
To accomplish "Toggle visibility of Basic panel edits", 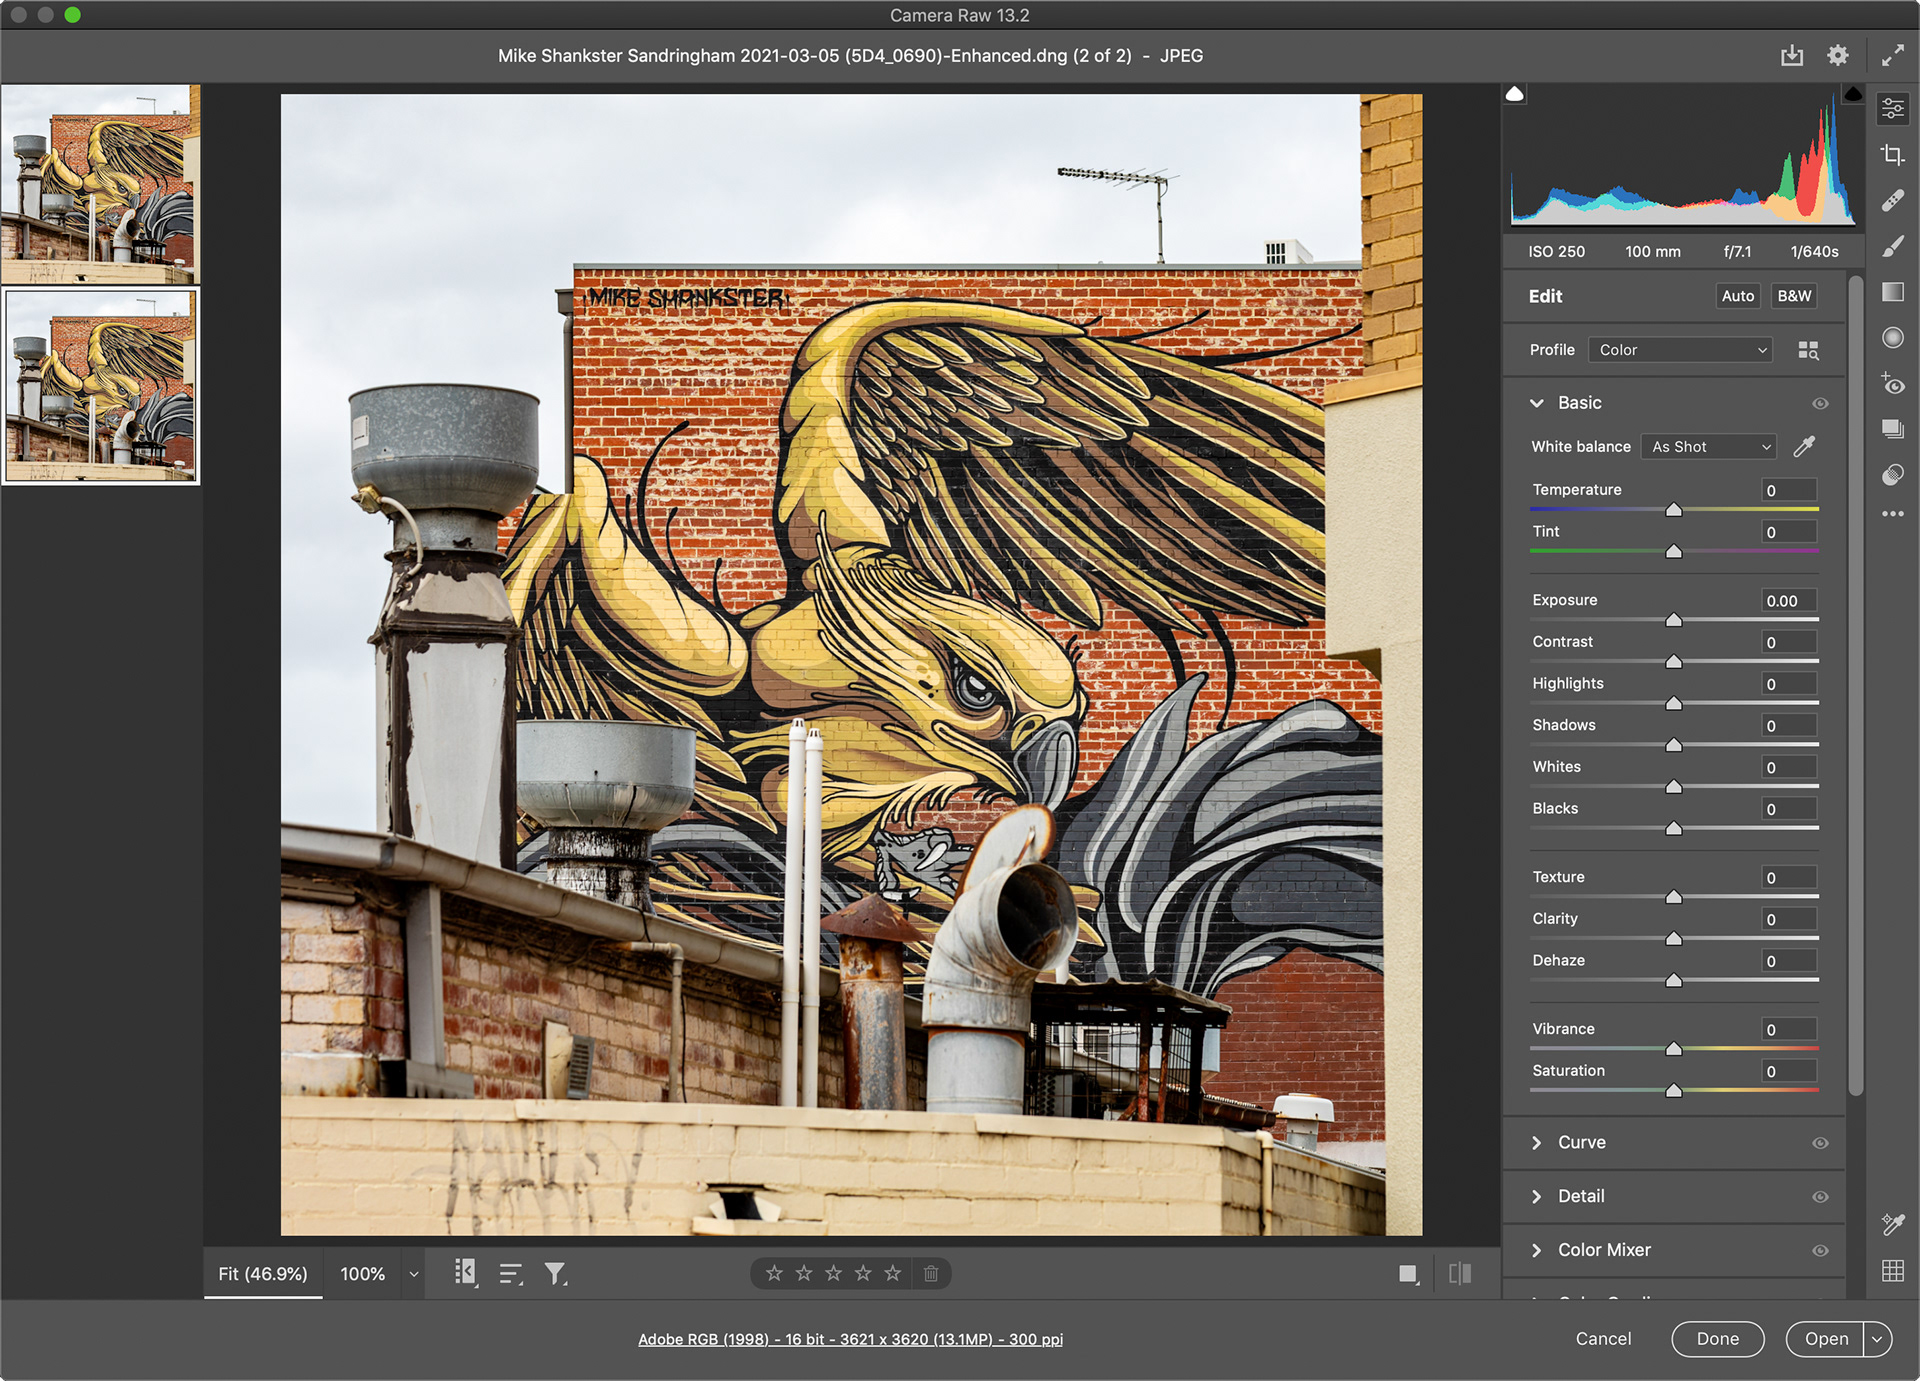I will point(1820,404).
